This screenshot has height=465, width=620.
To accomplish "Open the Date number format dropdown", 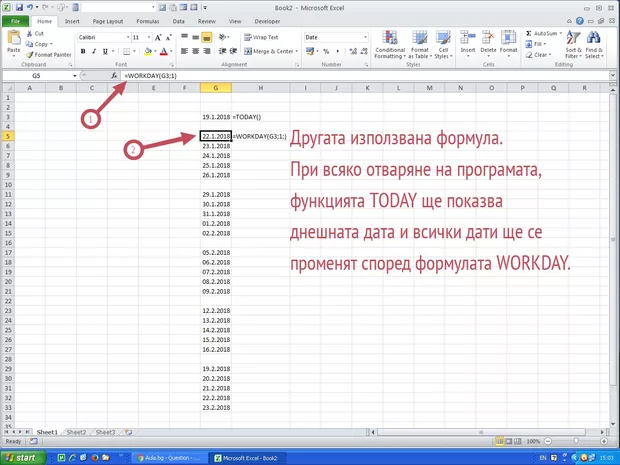I will (x=365, y=37).
